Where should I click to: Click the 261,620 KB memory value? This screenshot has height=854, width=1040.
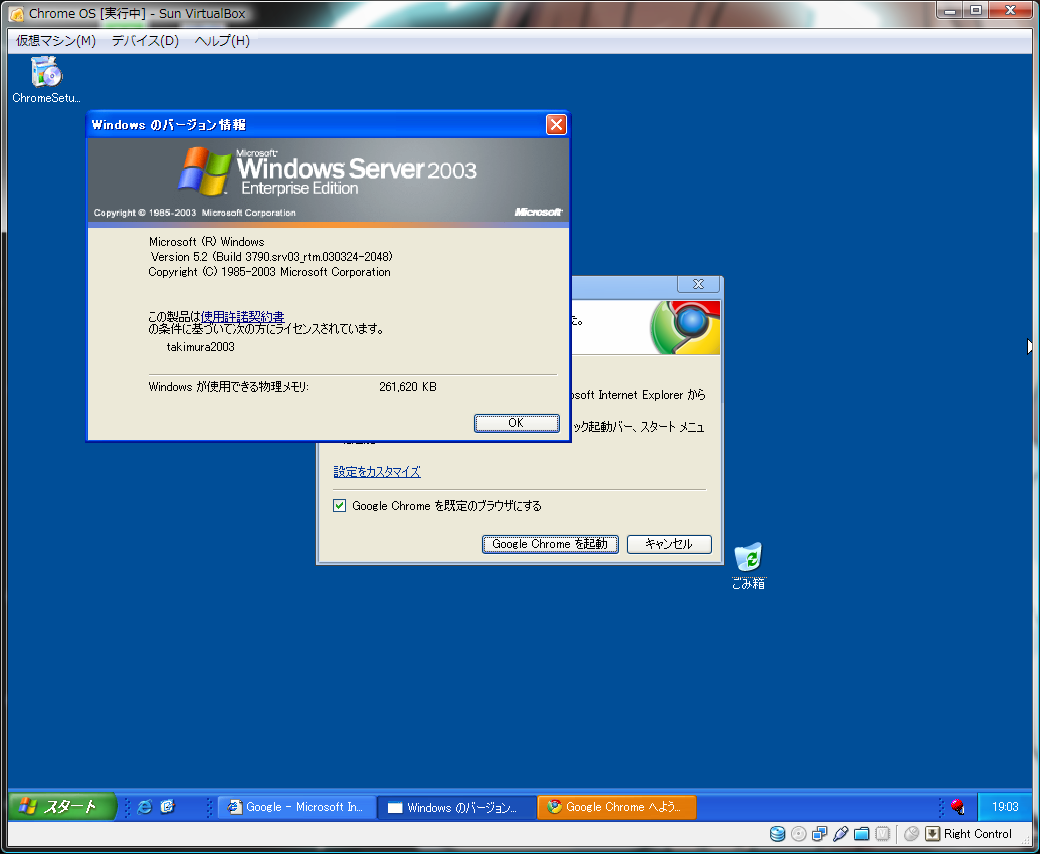point(408,387)
